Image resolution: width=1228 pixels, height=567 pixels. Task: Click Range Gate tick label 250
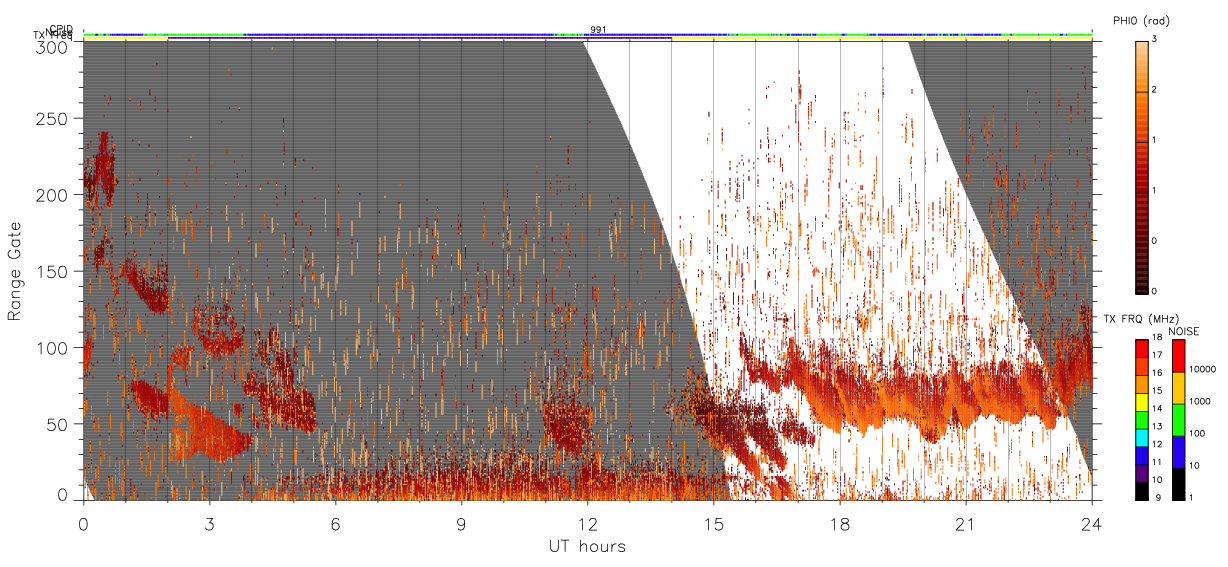[x=53, y=119]
